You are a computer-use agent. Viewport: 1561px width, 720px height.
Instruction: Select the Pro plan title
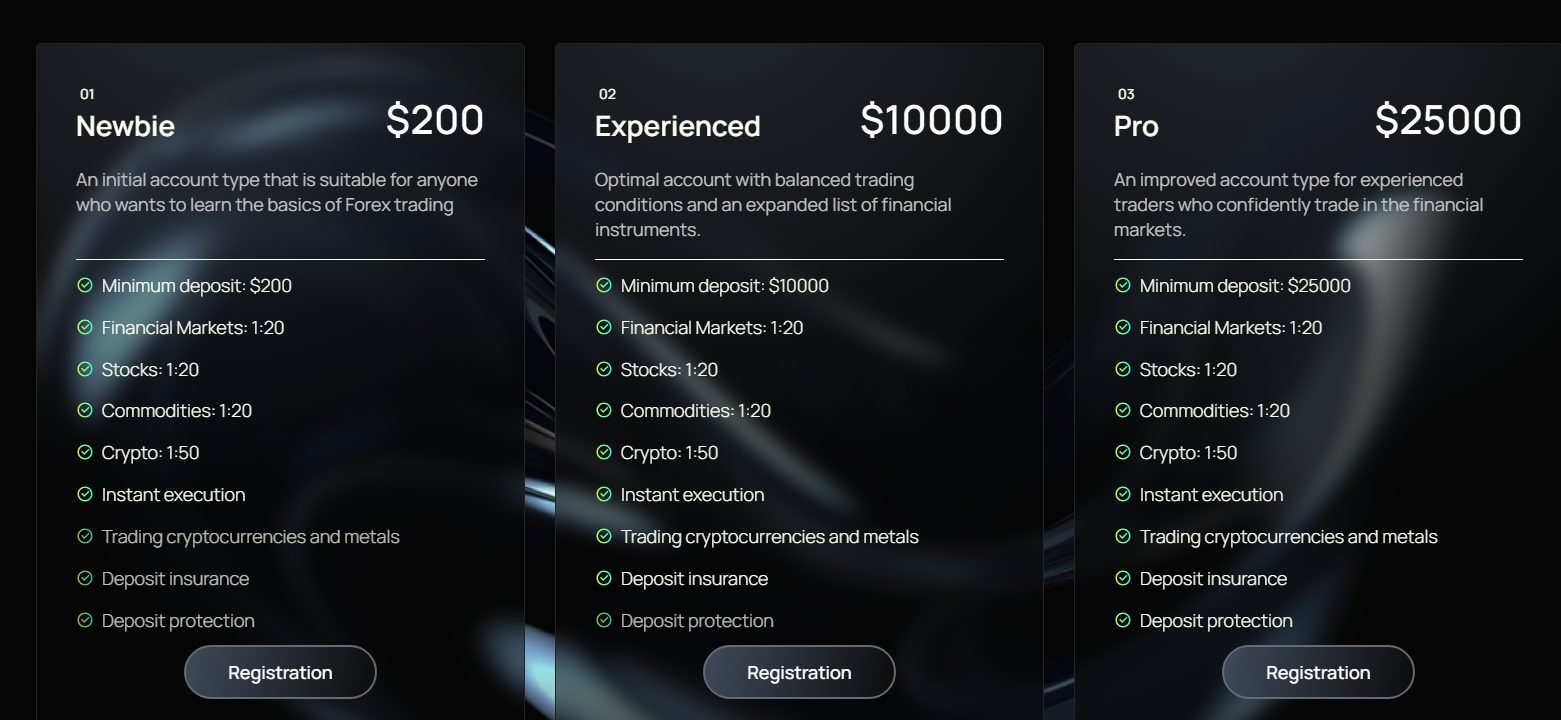[1136, 126]
